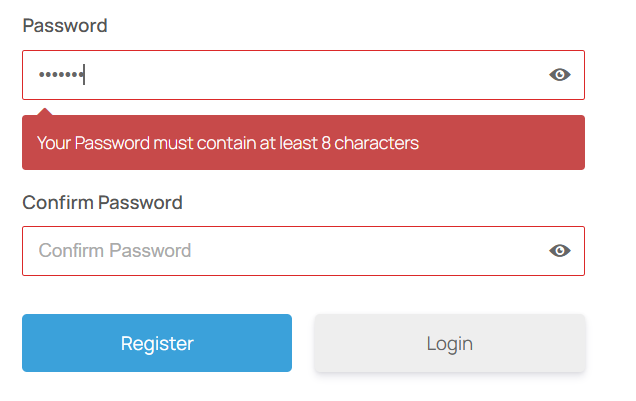The height and width of the screenshot is (401, 636).
Task: Go to Login with the gray button
Action: tap(449, 343)
